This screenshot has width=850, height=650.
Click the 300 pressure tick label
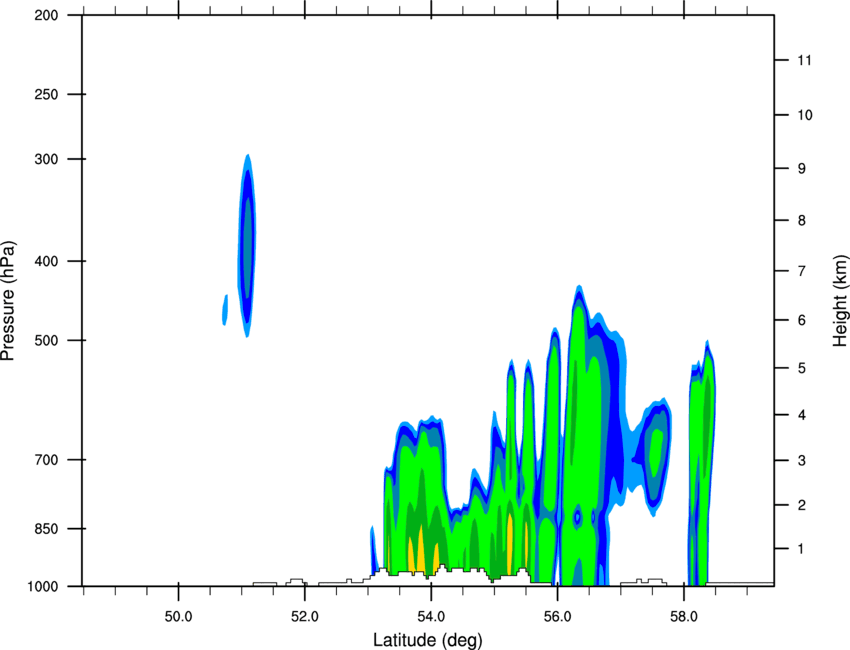46,159
